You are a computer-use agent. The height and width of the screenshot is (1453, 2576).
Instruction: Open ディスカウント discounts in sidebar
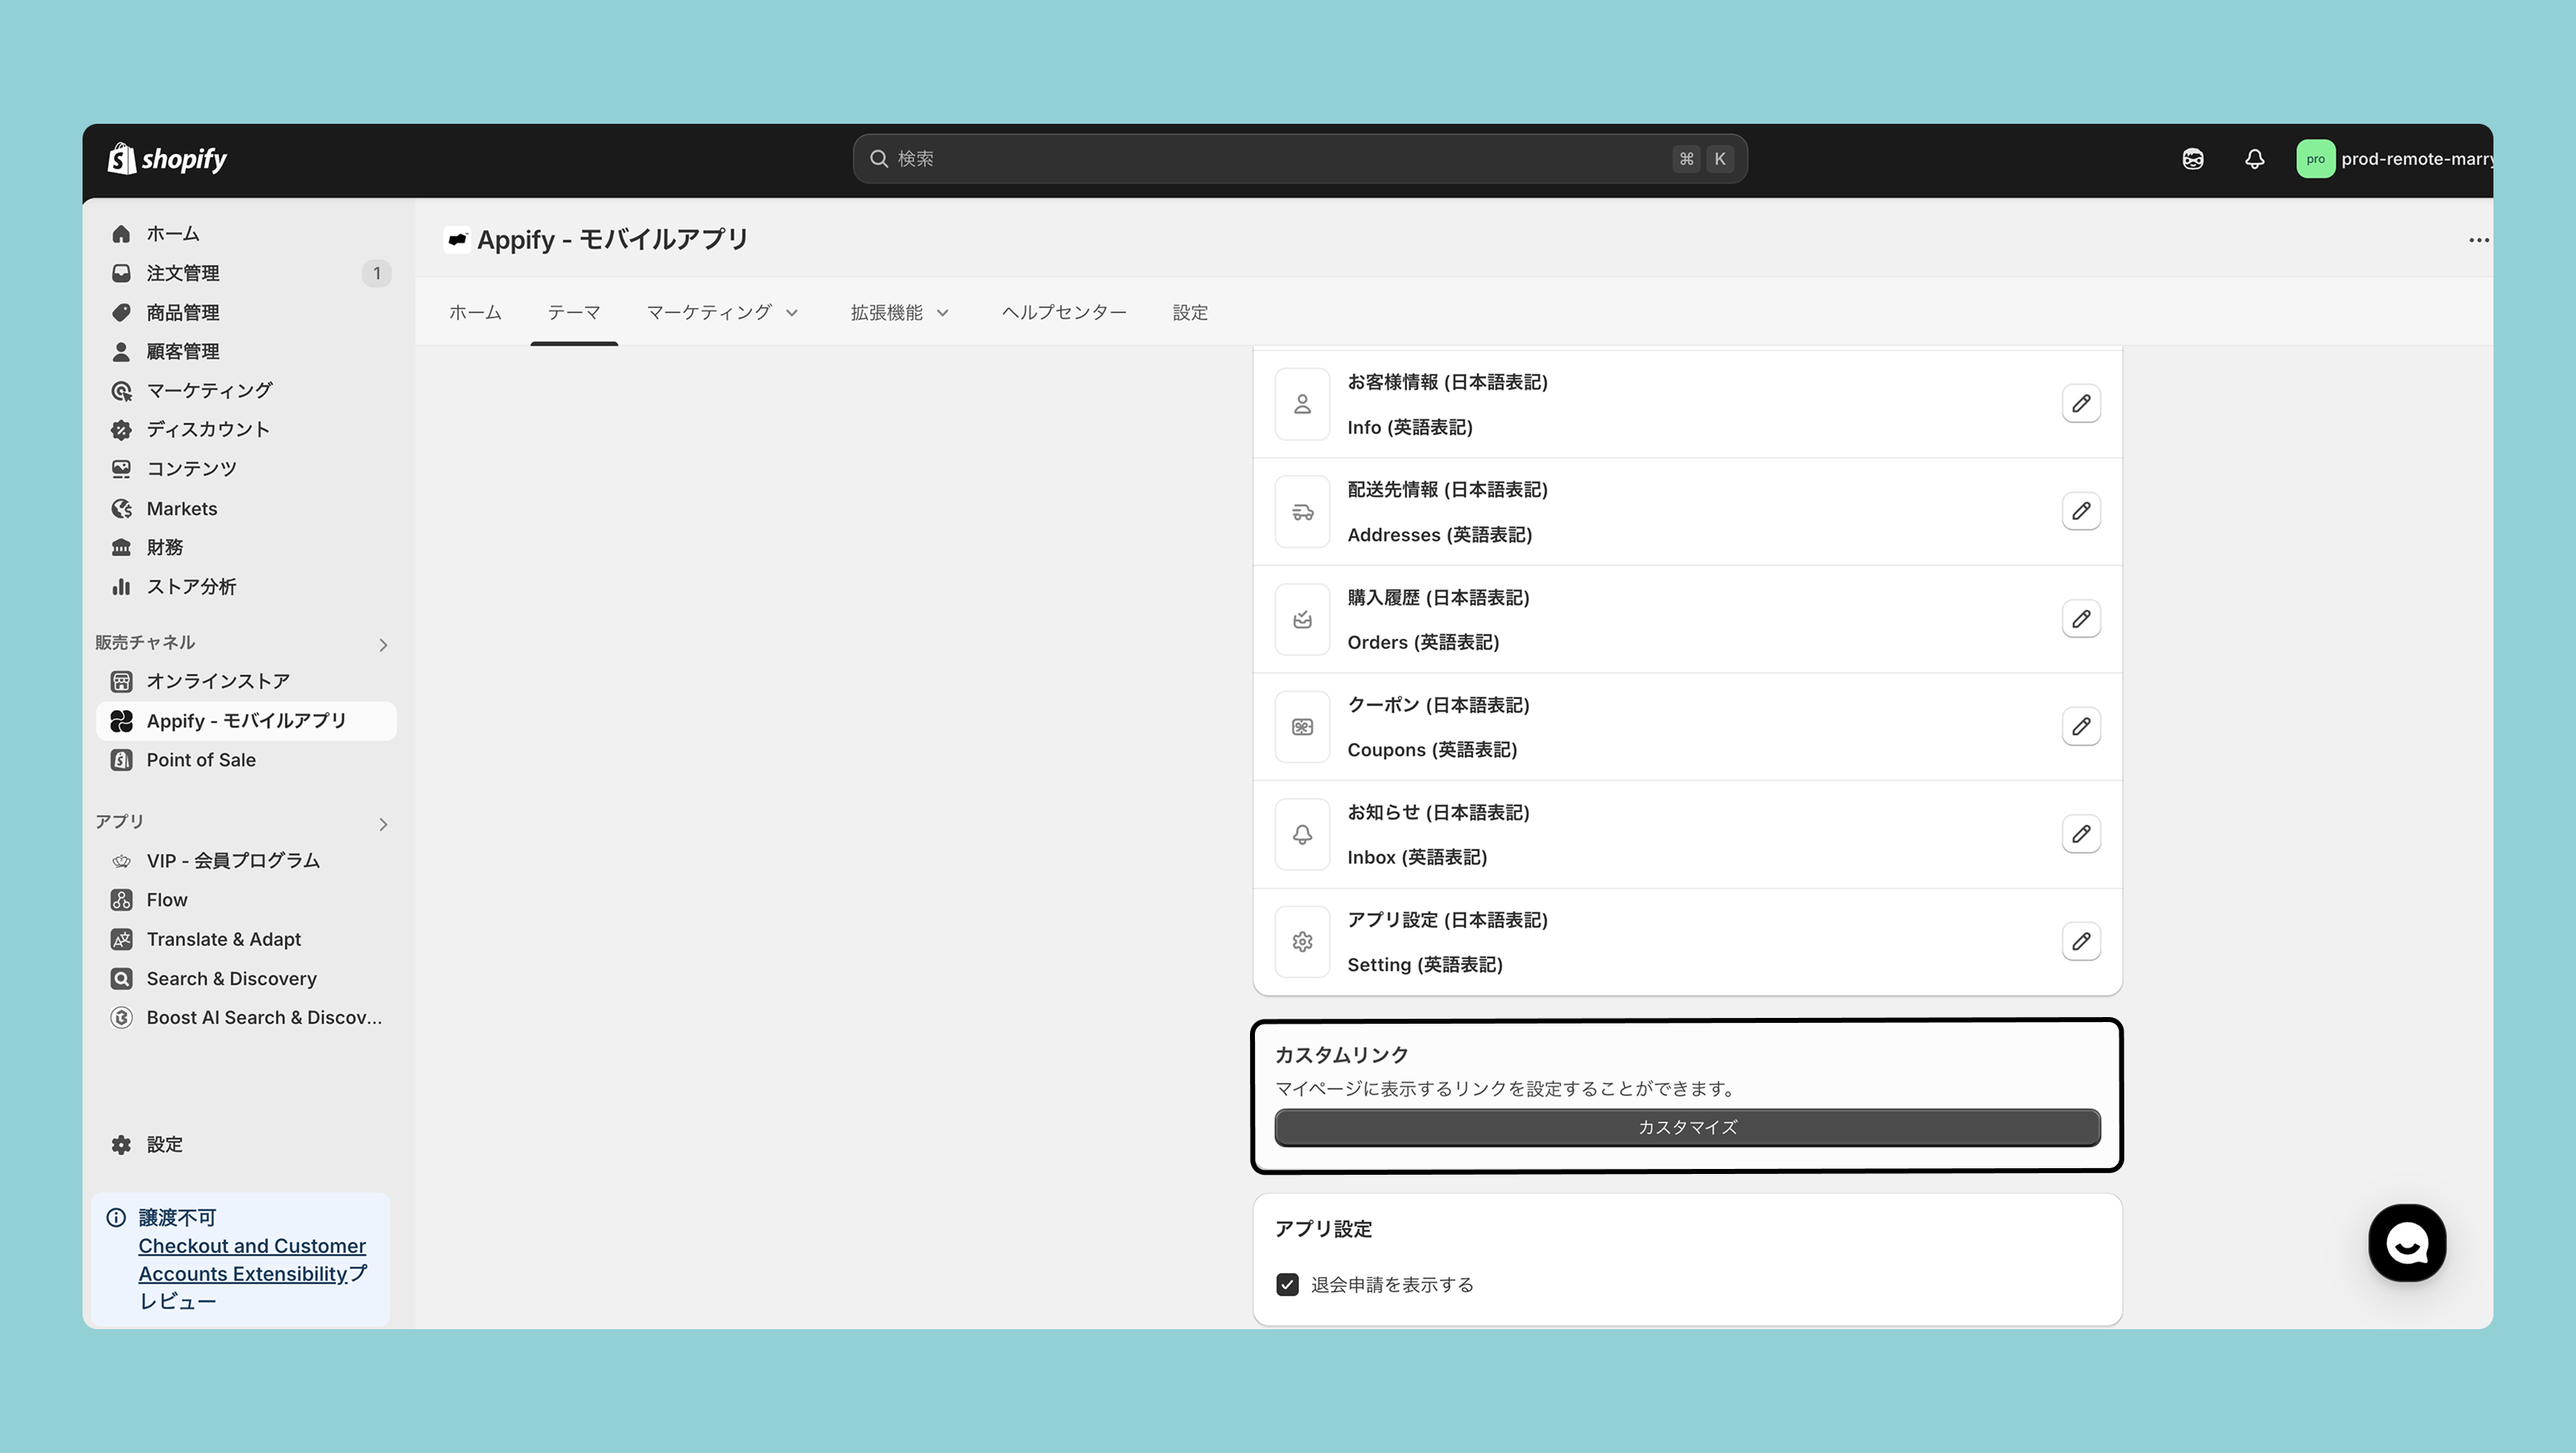246,429
